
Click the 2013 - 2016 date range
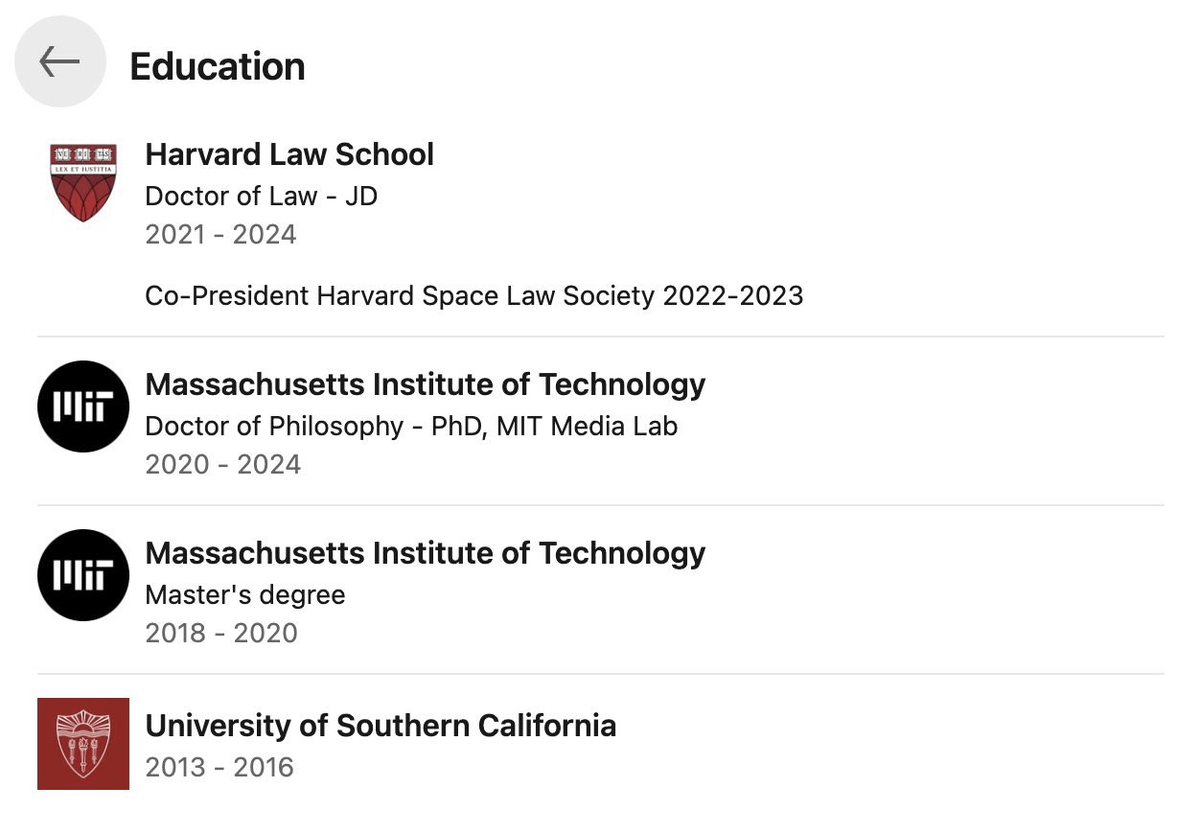pos(219,767)
